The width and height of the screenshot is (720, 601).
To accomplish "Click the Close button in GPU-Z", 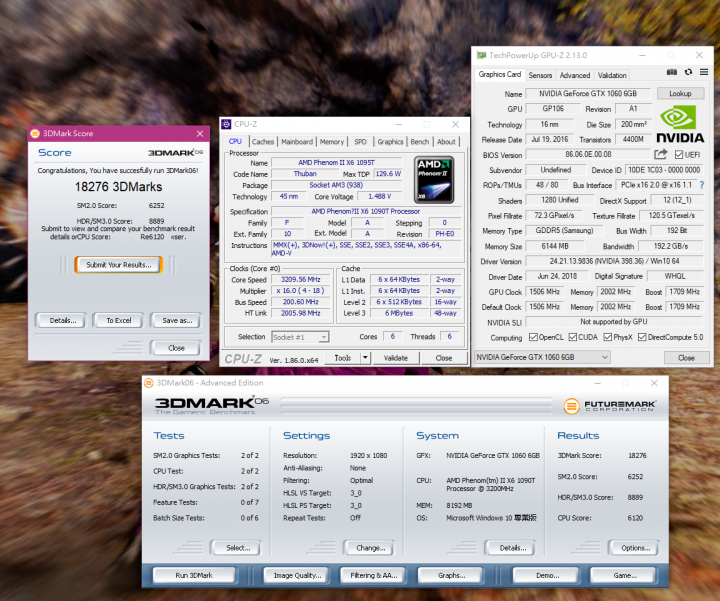I will 686,358.
